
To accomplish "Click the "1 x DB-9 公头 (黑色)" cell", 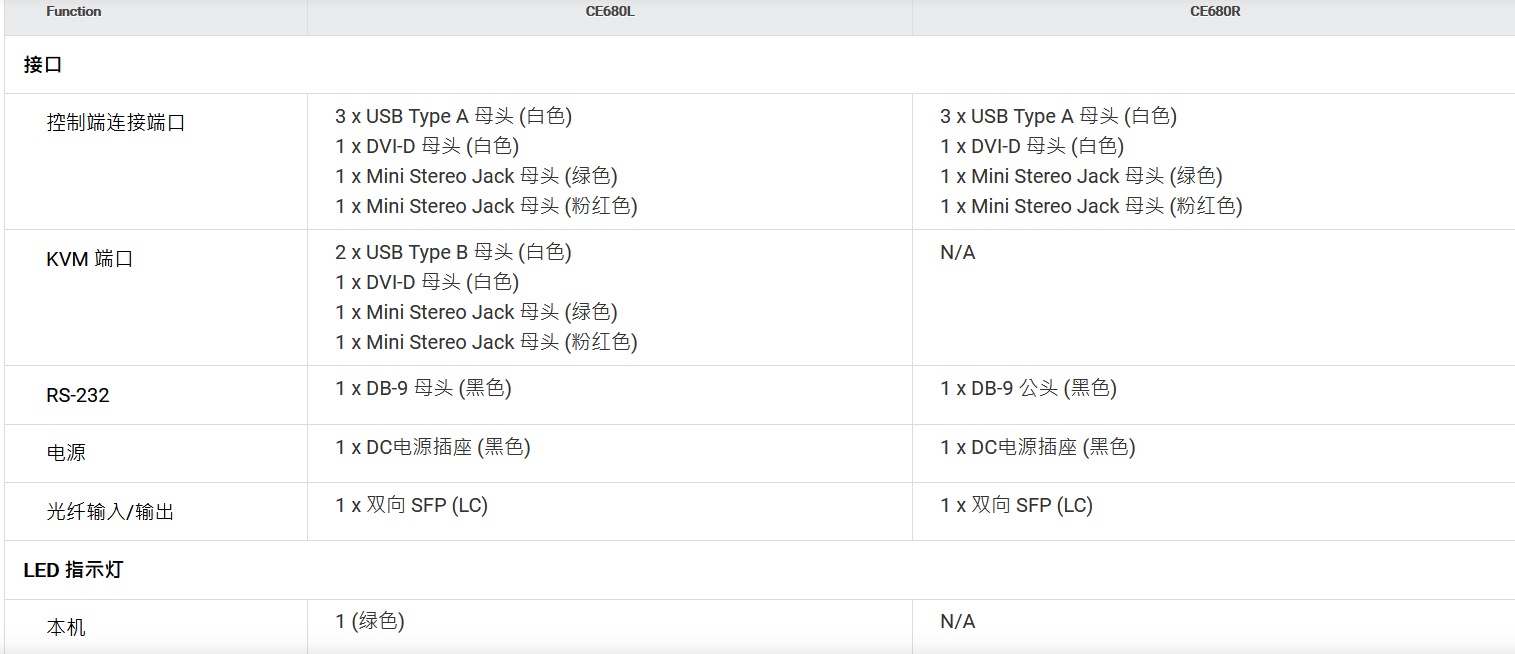I will [1028, 388].
